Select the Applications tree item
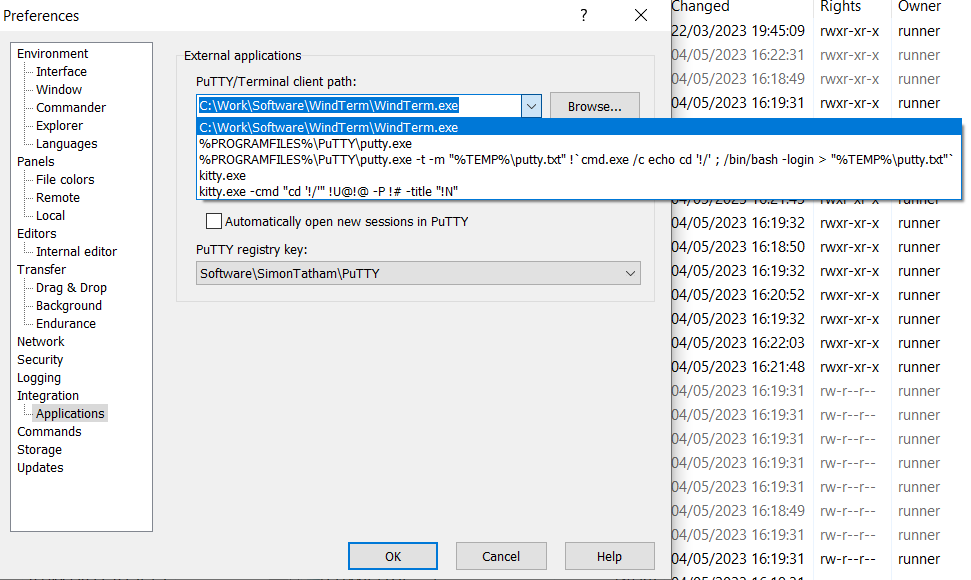The height and width of the screenshot is (580, 971). point(70,413)
